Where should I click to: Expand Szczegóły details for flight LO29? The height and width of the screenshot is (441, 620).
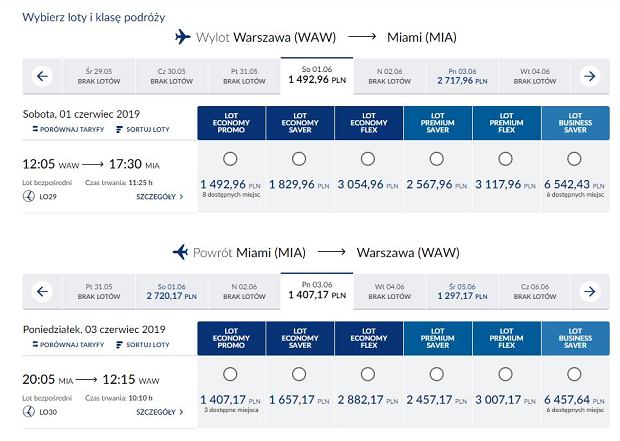click(x=160, y=197)
